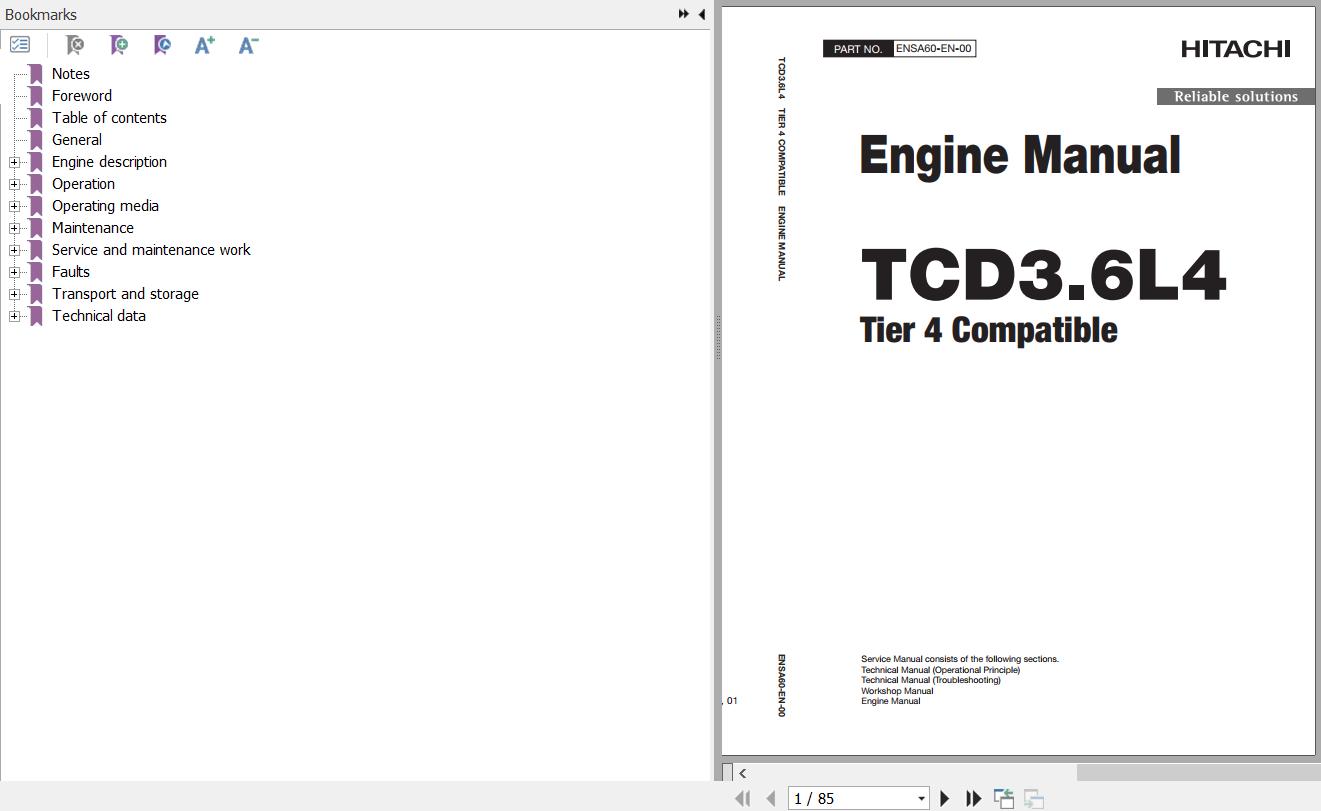Open the Notes bookmark
Screen dimensions: 1321x811
[x=71, y=74]
